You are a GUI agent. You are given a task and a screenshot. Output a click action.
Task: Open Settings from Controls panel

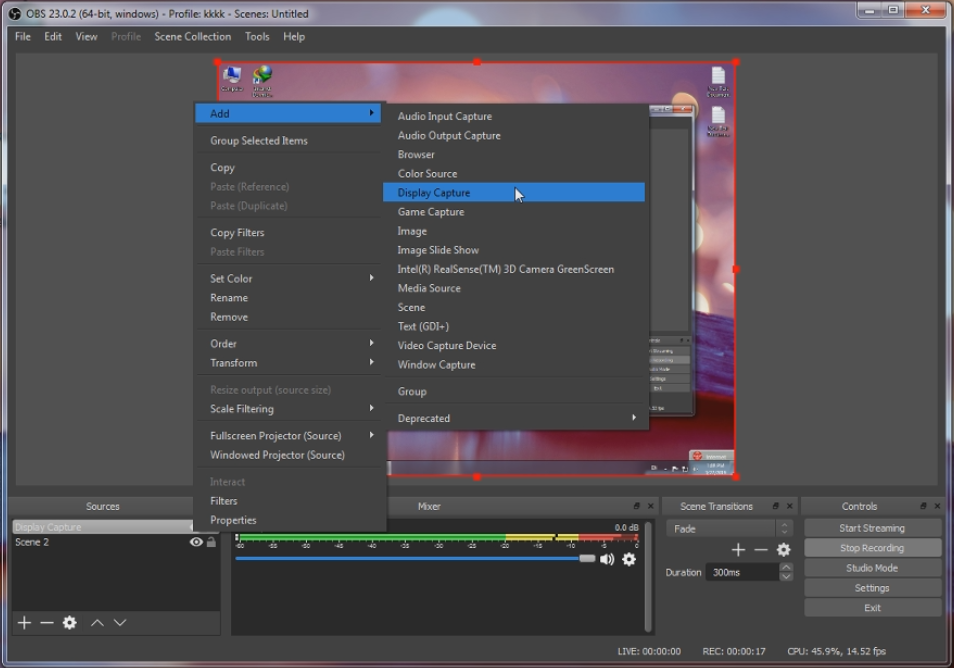point(872,588)
